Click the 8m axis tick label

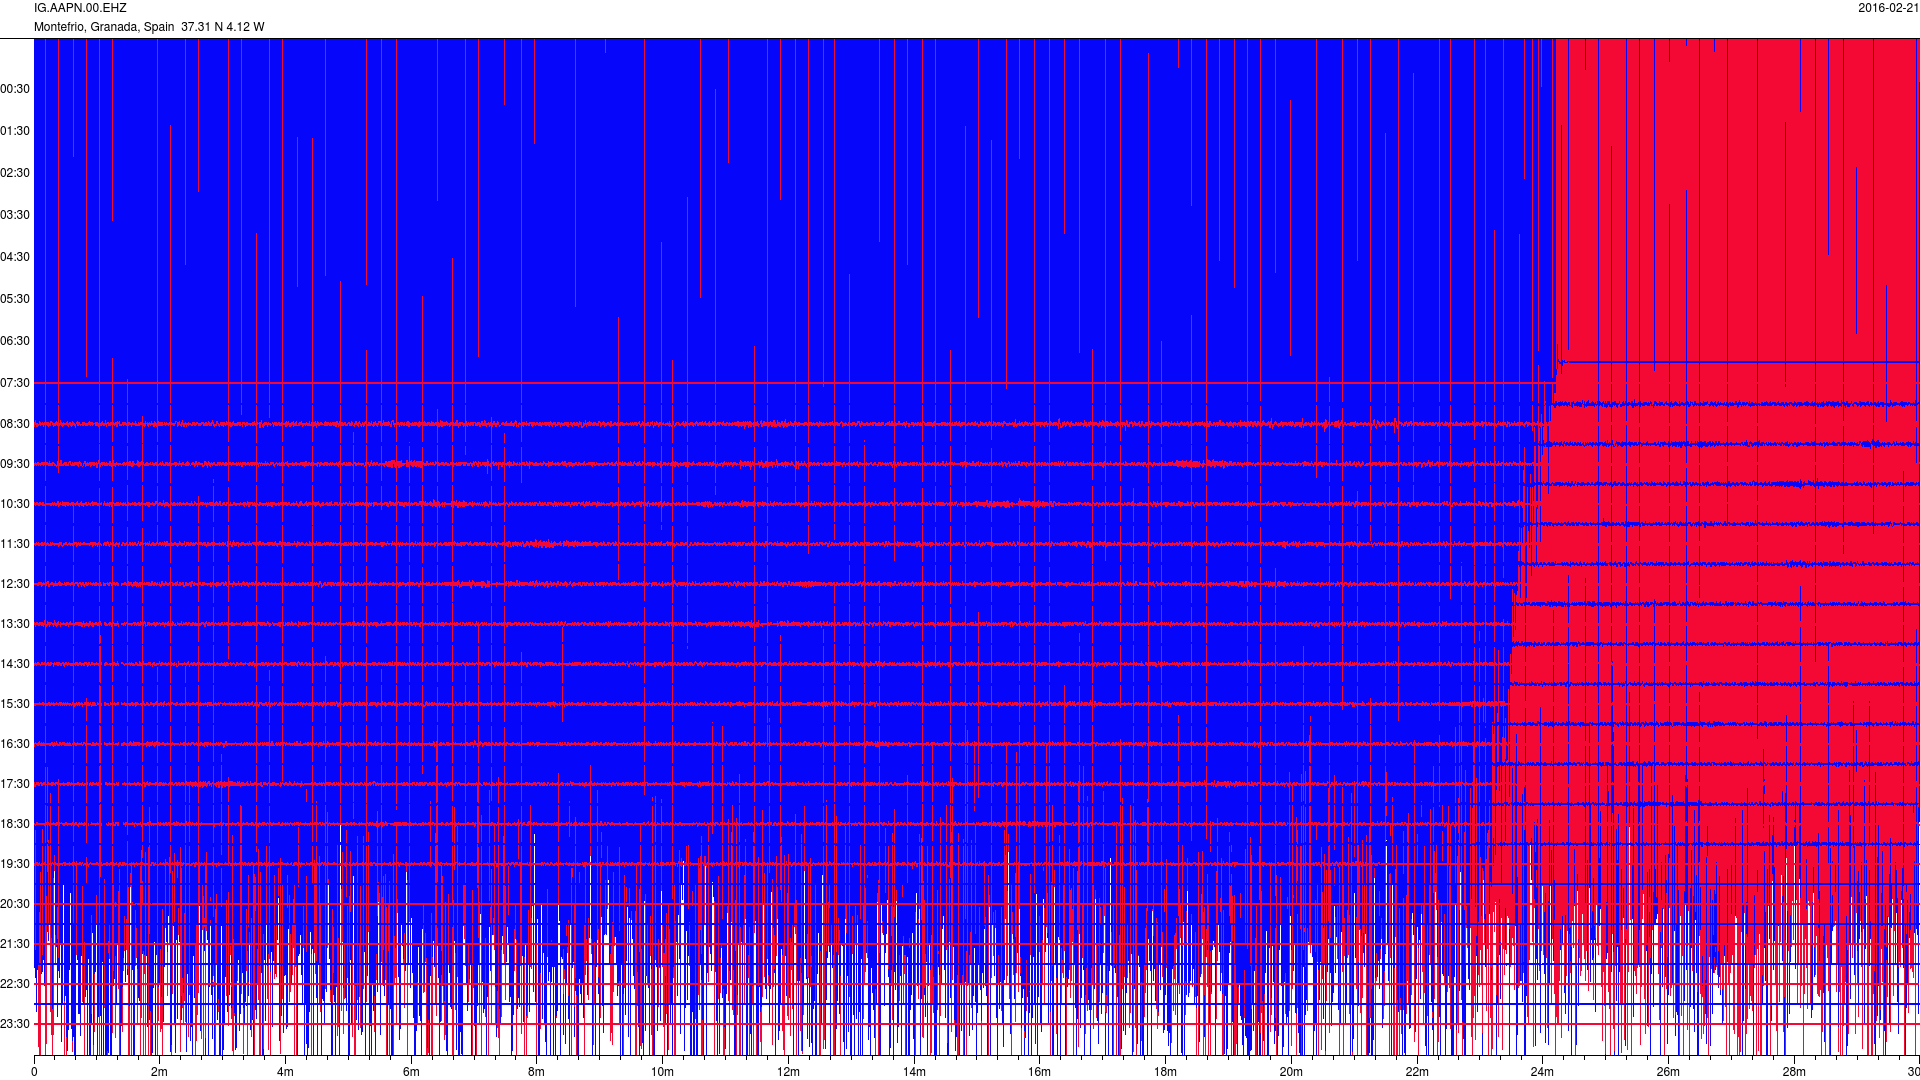coord(536,1072)
